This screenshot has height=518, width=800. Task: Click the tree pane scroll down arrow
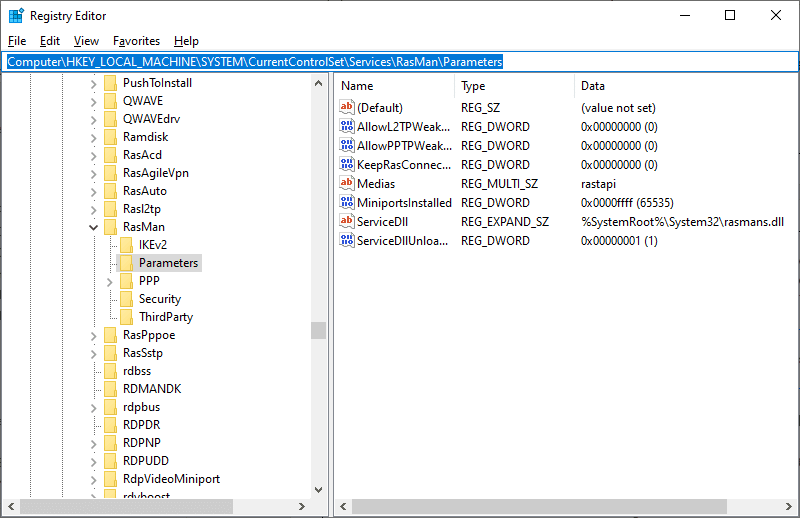[x=318, y=490]
